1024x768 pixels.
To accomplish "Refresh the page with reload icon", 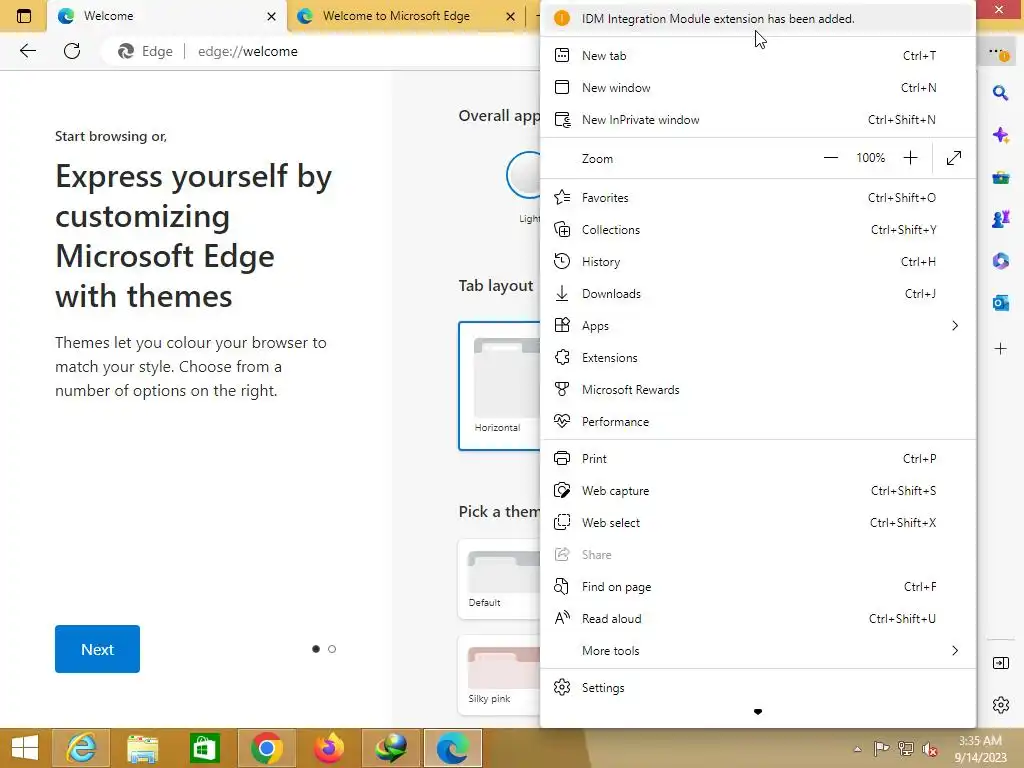I will pos(72,51).
